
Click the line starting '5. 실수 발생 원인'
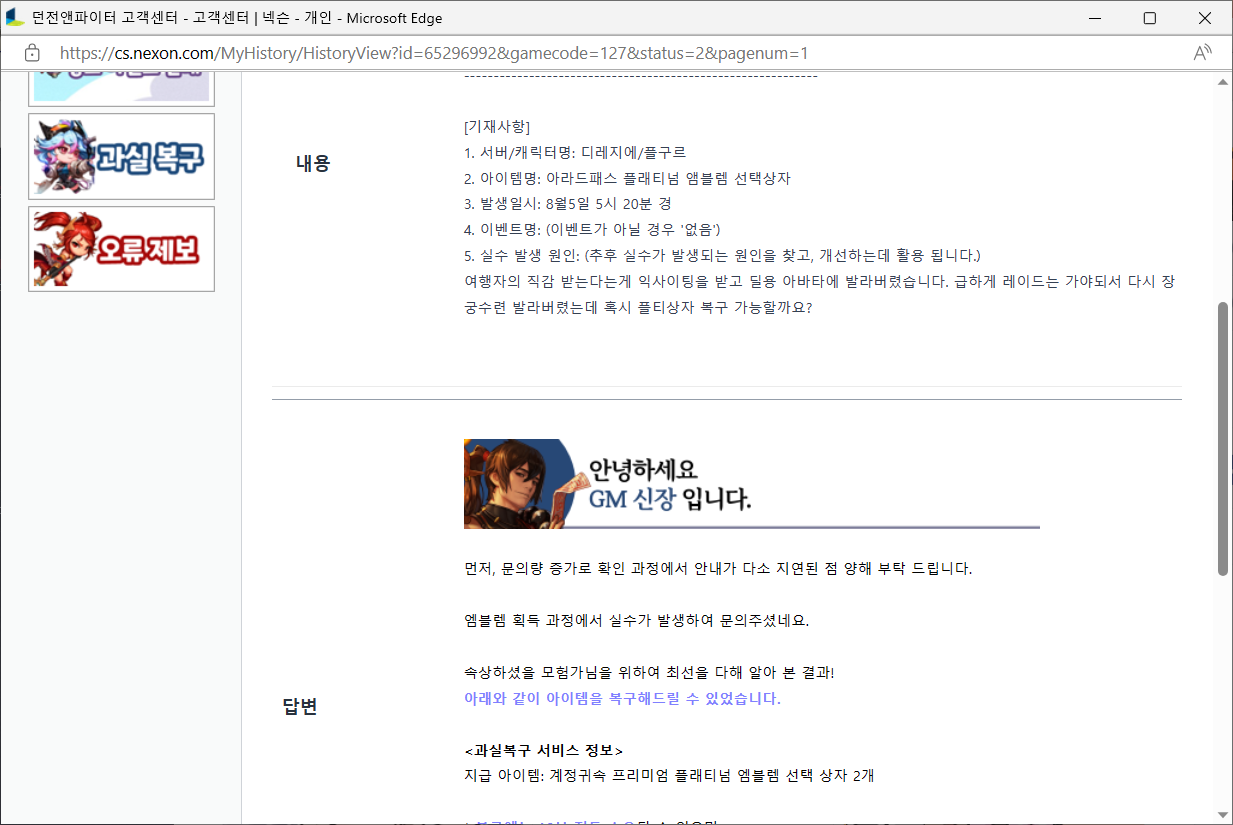723,256
